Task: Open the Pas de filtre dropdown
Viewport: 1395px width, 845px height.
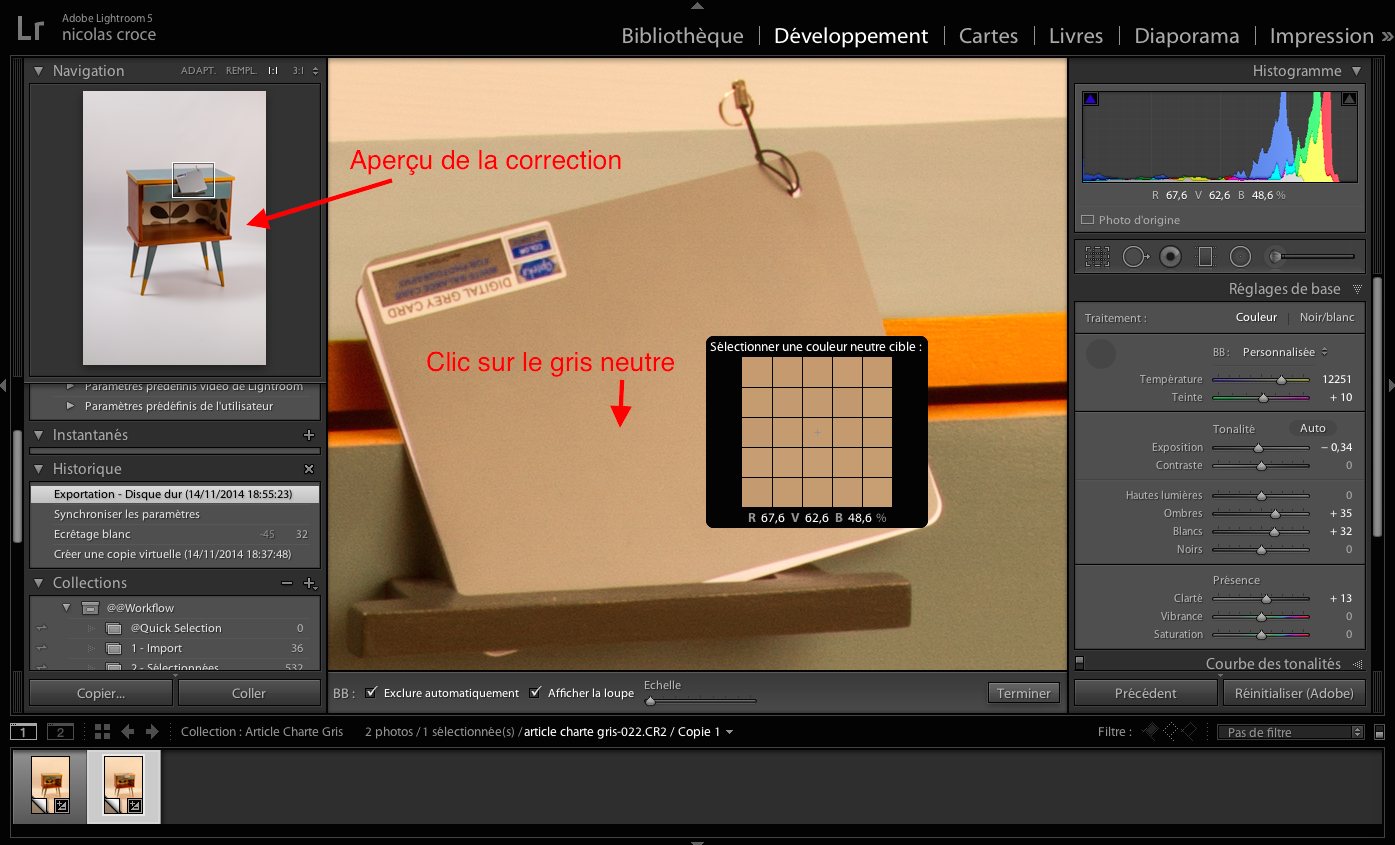Action: (x=1290, y=732)
